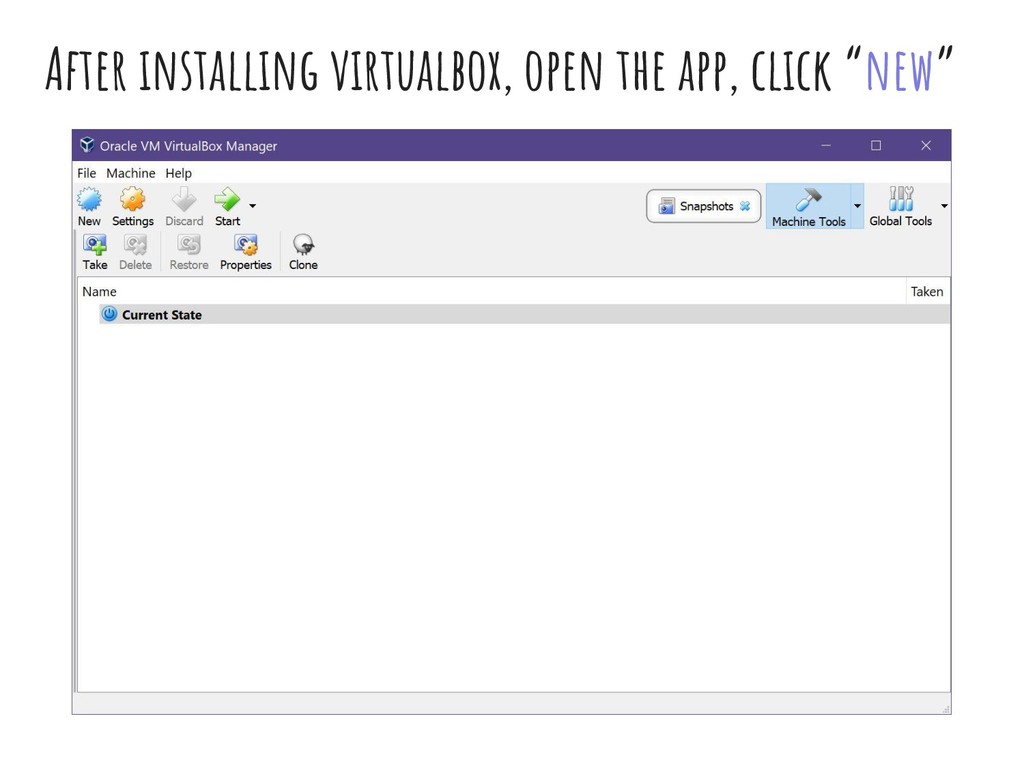Close the VirtualBox Manager window
This screenshot has height=768, width=1024.
click(x=926, y=145)
